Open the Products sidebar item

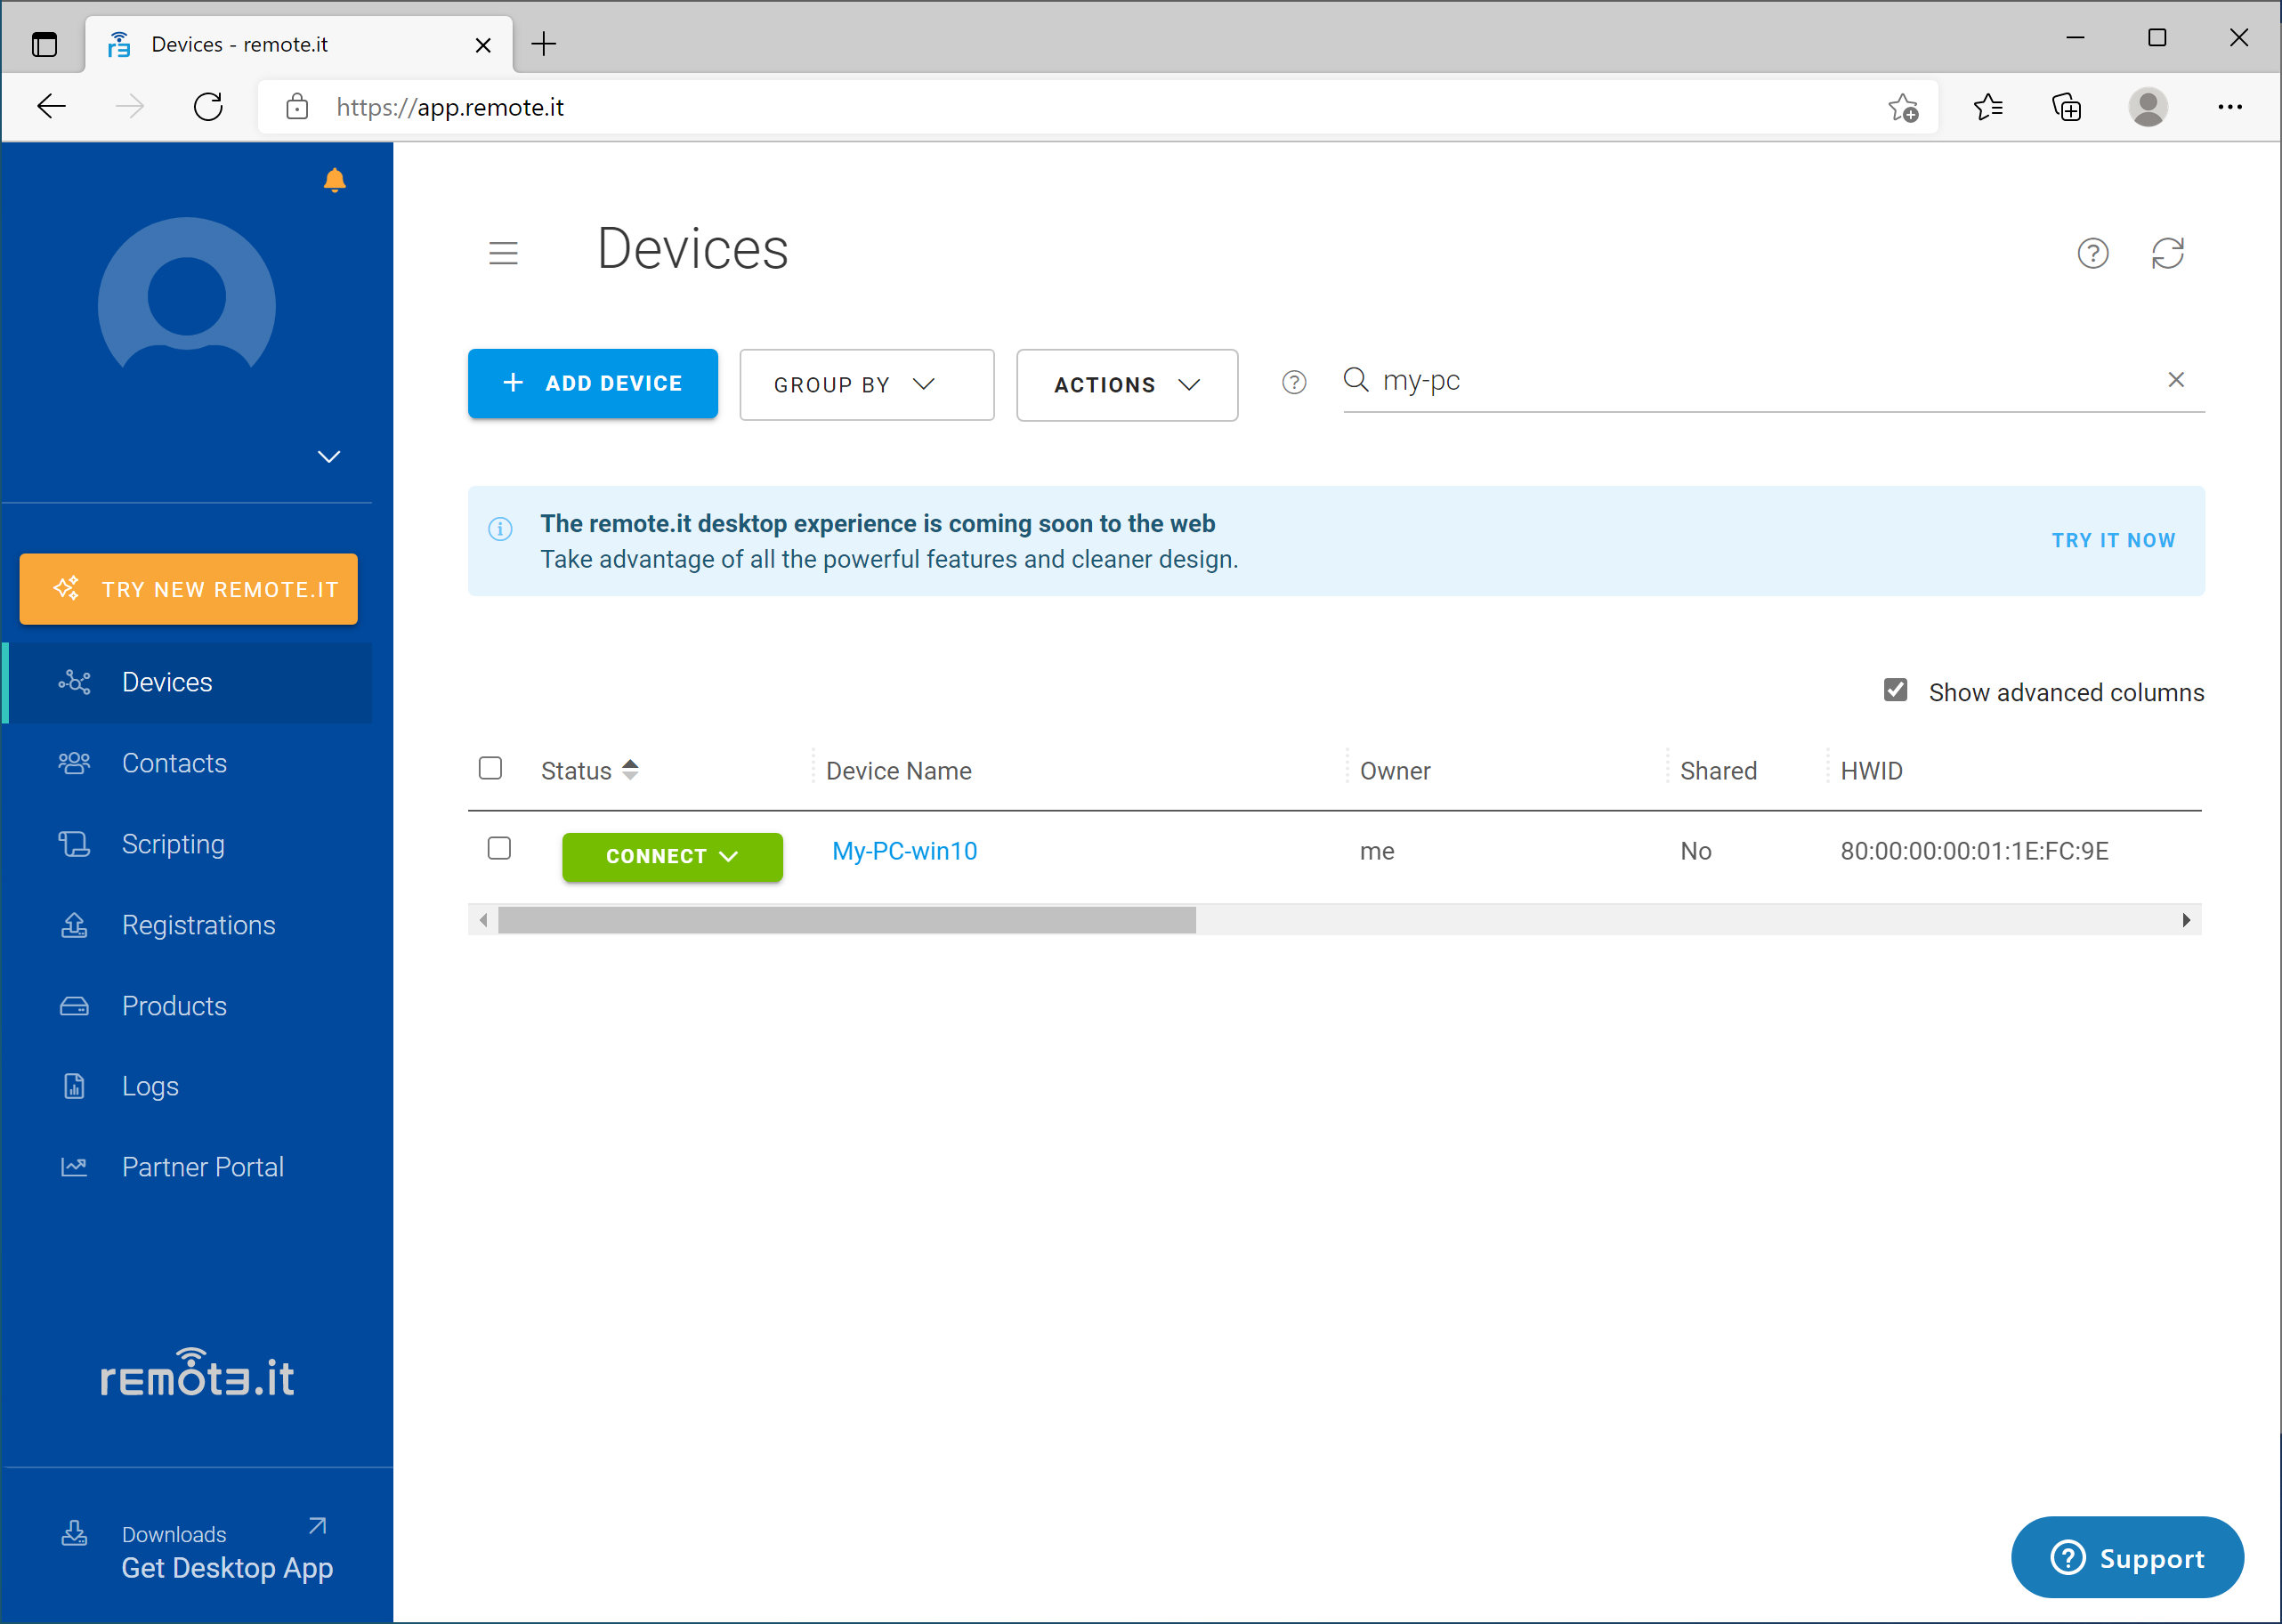[x=189, y=1006]
